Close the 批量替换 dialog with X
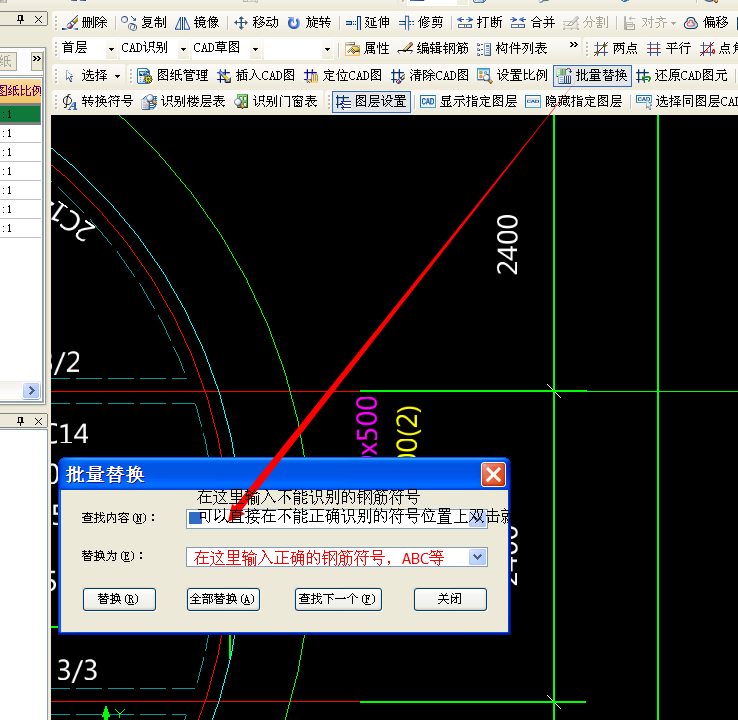This screenshot has width=738, height=720. [493, 474]
